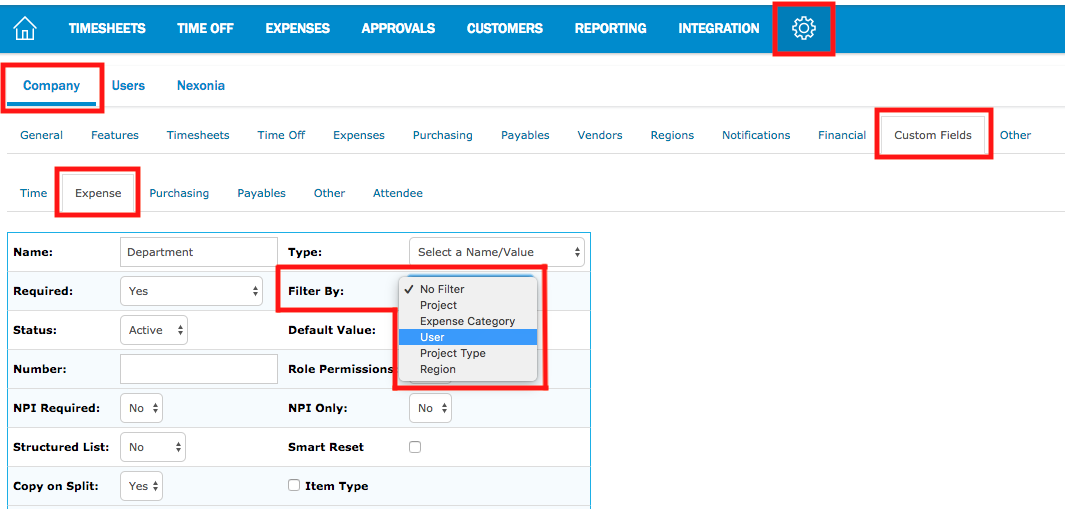Open the Custom Fields settings tab
1065x509 pixels.
click(x=932, y=135)
